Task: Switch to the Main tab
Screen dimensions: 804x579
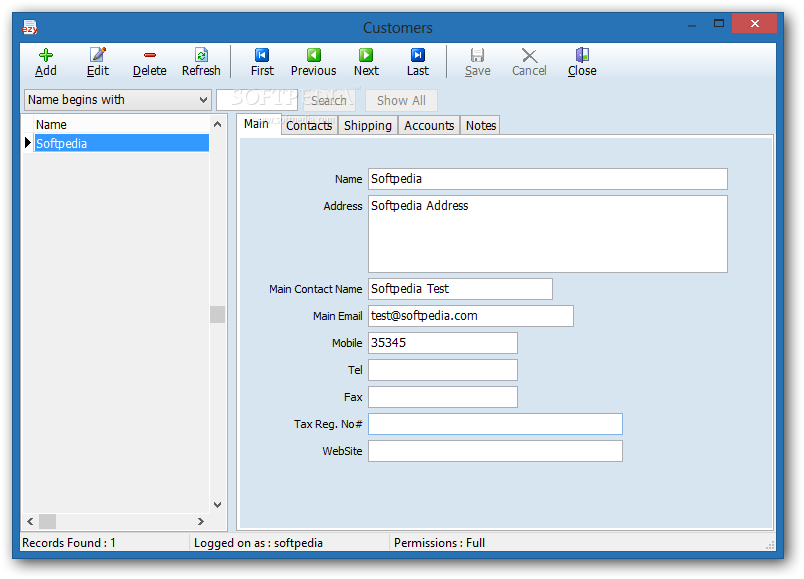Action: [x=256, y=124]
